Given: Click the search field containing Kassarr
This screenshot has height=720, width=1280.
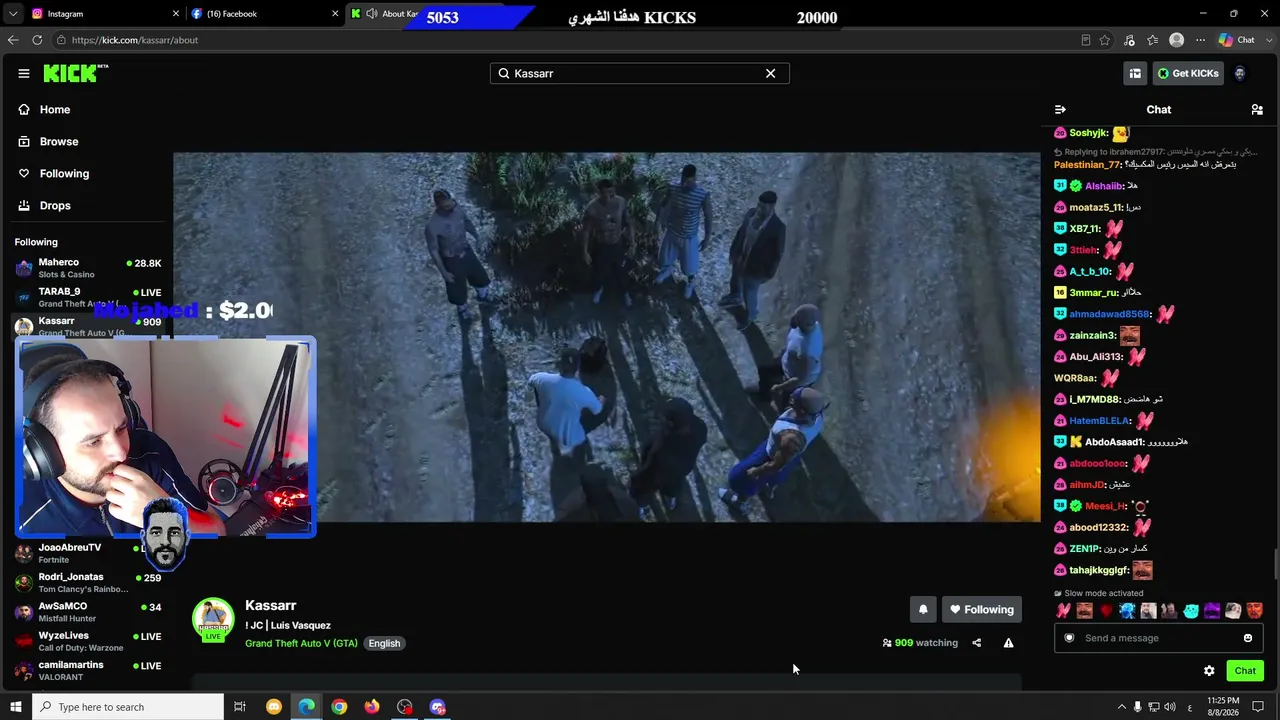Looking at the screenshot, I should (639, 73).
